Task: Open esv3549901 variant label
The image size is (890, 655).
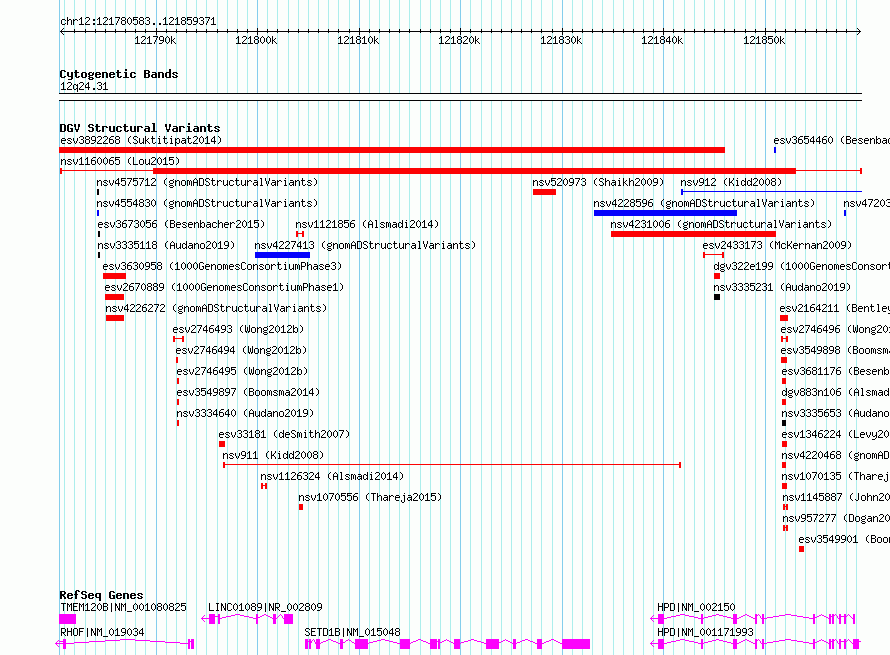Action: [x=844, y=539]
